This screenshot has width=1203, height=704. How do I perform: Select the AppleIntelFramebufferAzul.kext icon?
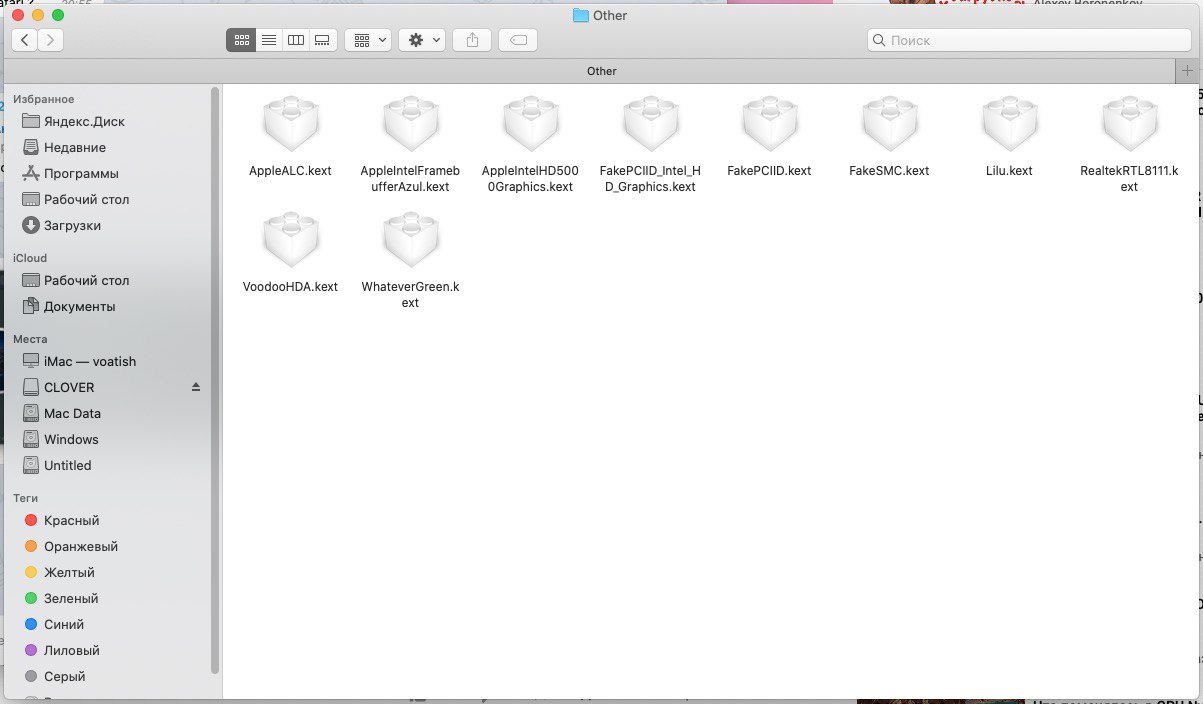pyautogui.click(x=410, y=125)
